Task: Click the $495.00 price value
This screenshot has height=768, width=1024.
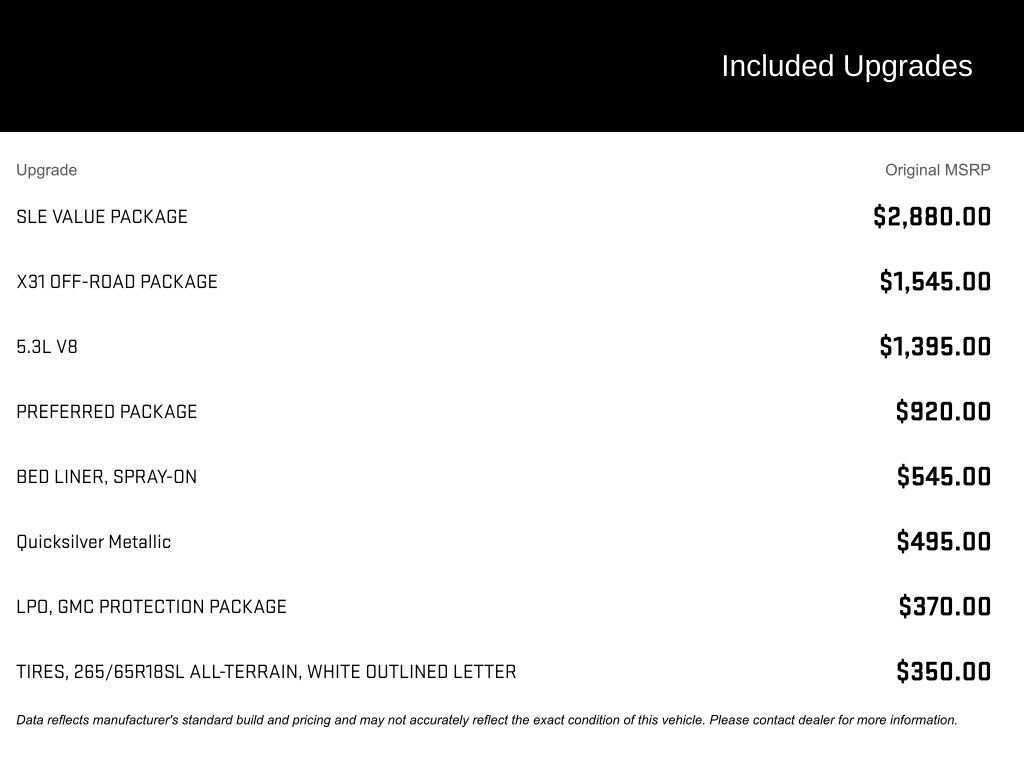Action: [x=944, y=541]
